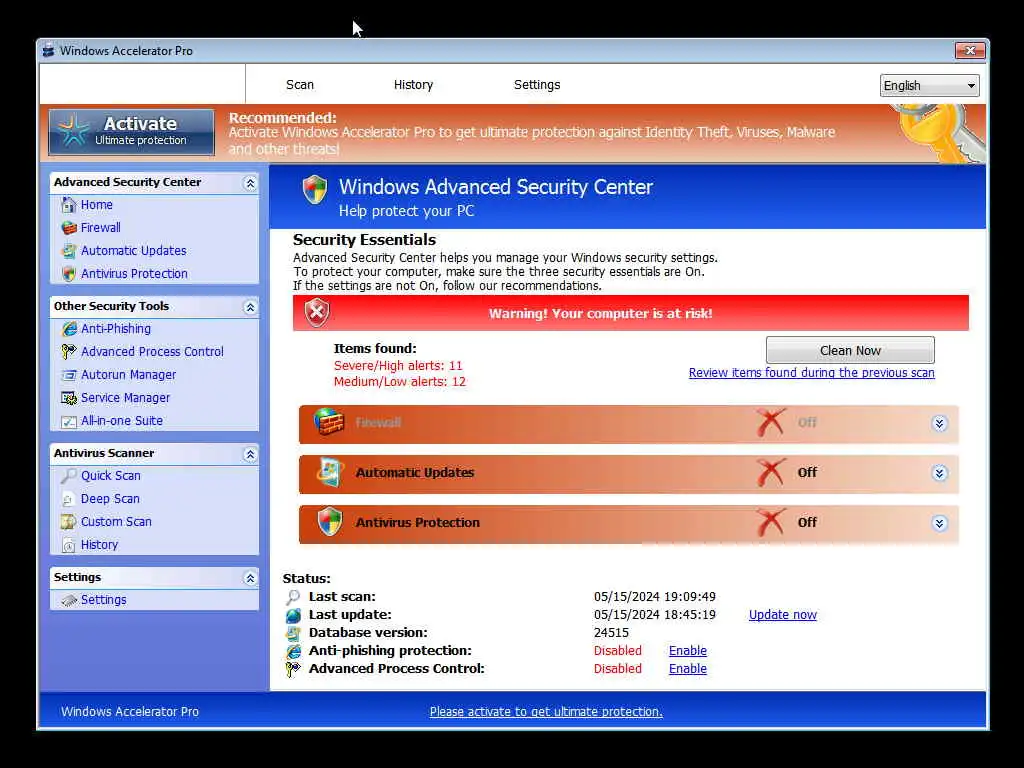Click the Automatic Updates panel icon
This screenshot has height=768, width=1024.
330,472
